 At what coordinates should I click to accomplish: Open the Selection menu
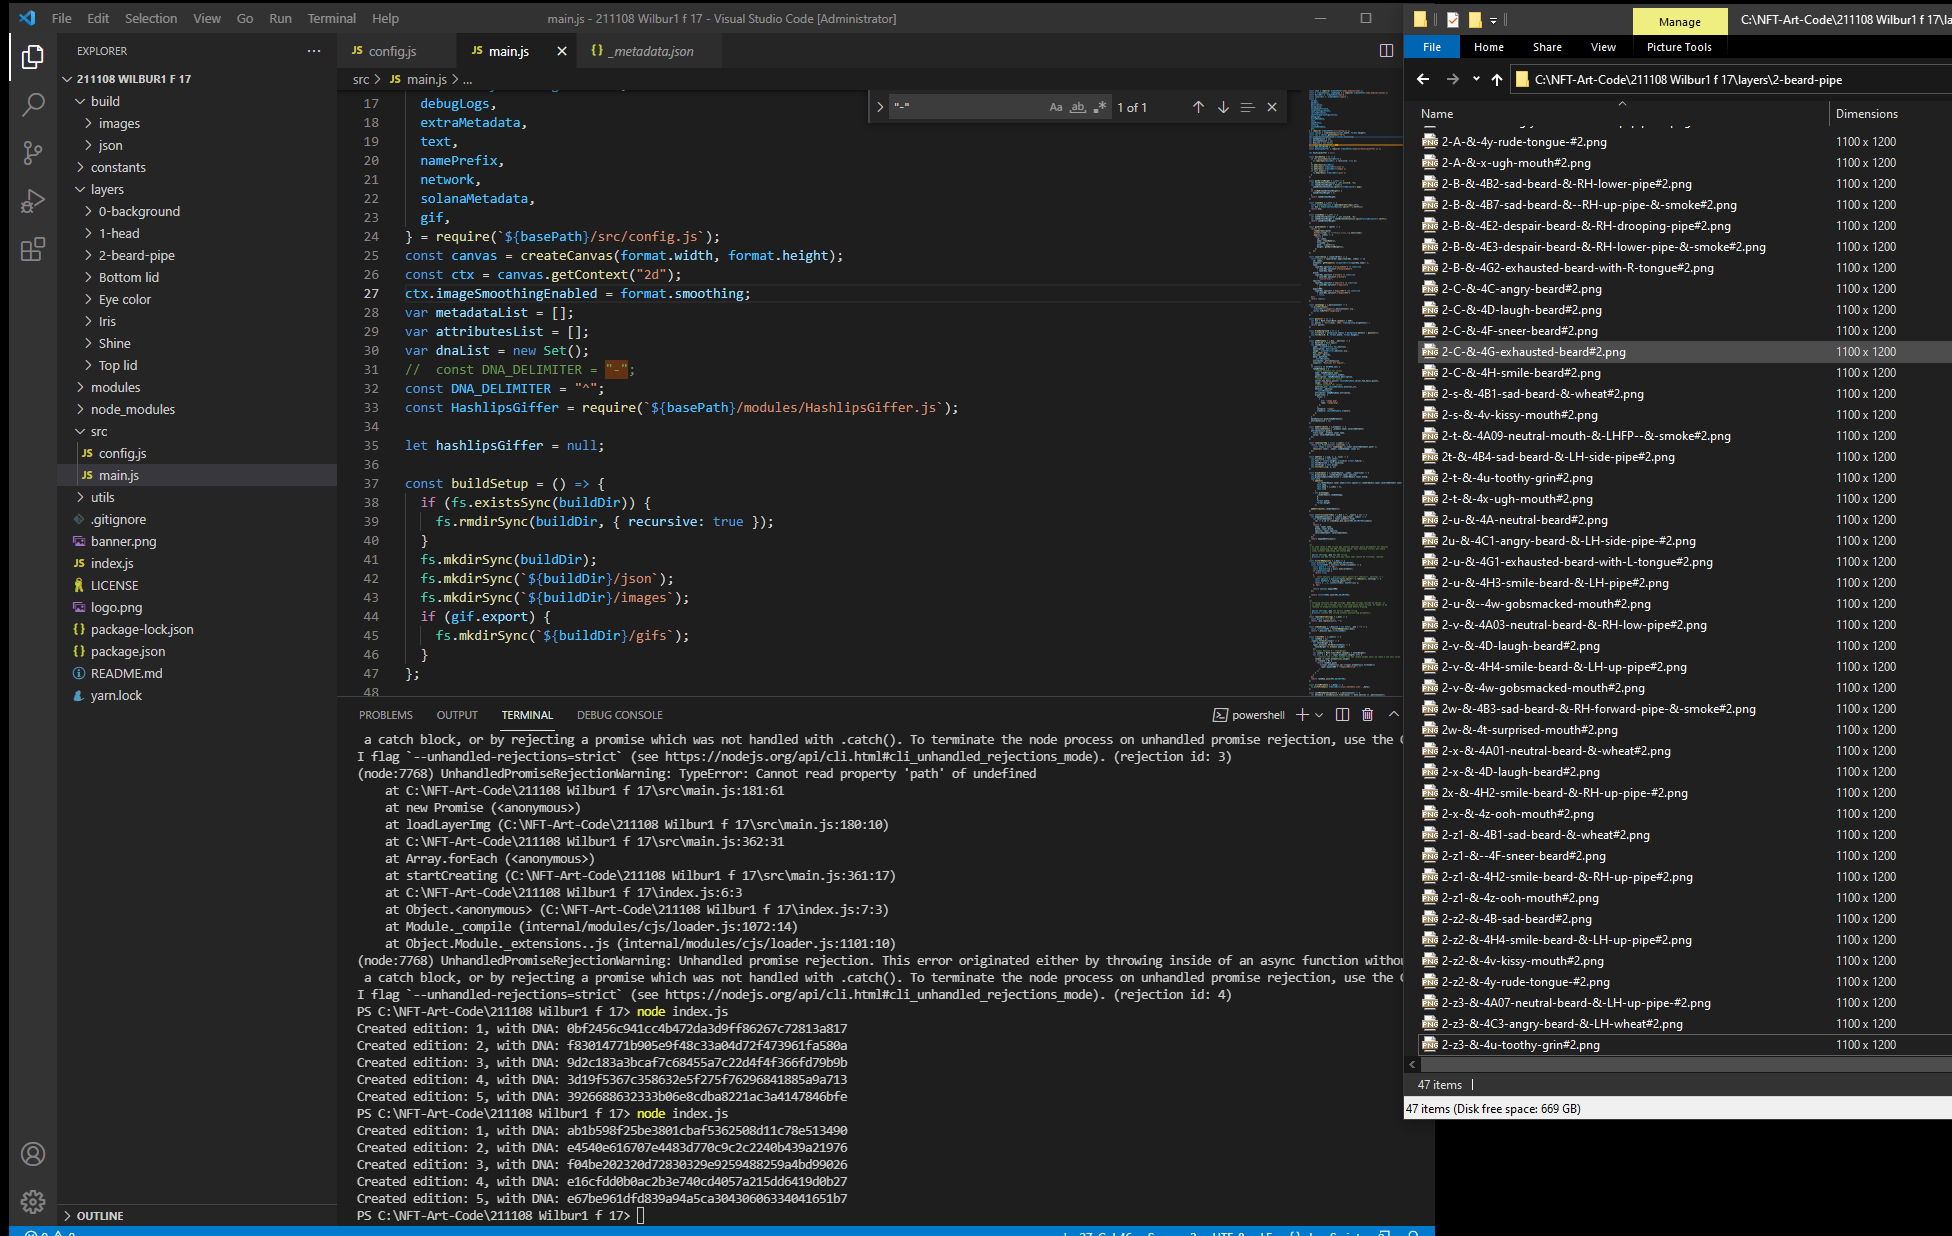point(151,18)
